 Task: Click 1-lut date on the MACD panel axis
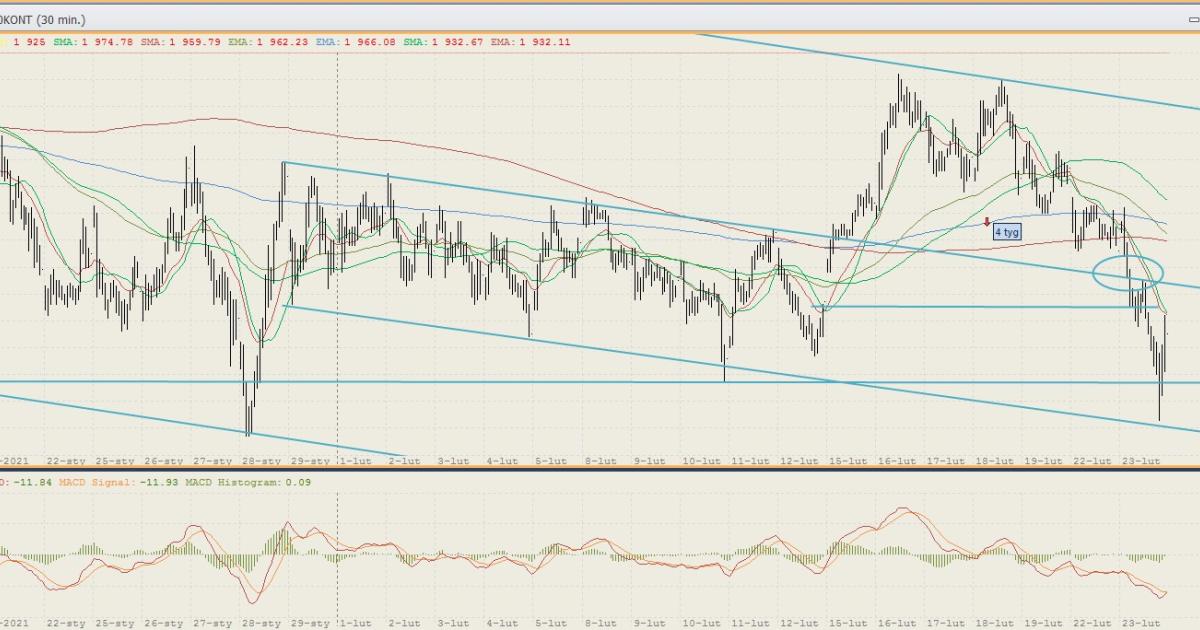pos(355,623)
